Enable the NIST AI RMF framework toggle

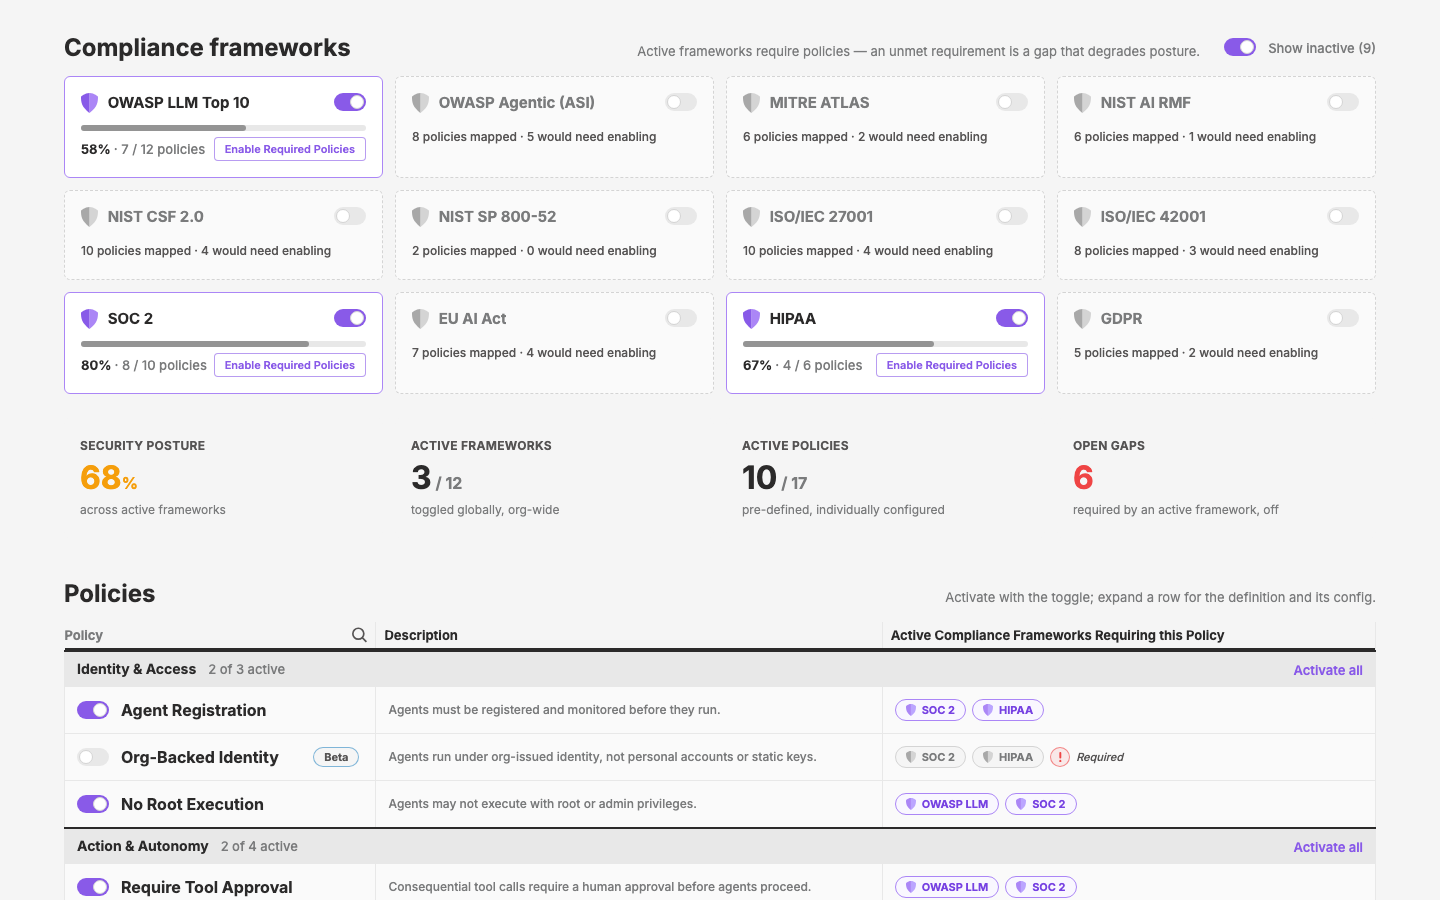click(1343, 102)
